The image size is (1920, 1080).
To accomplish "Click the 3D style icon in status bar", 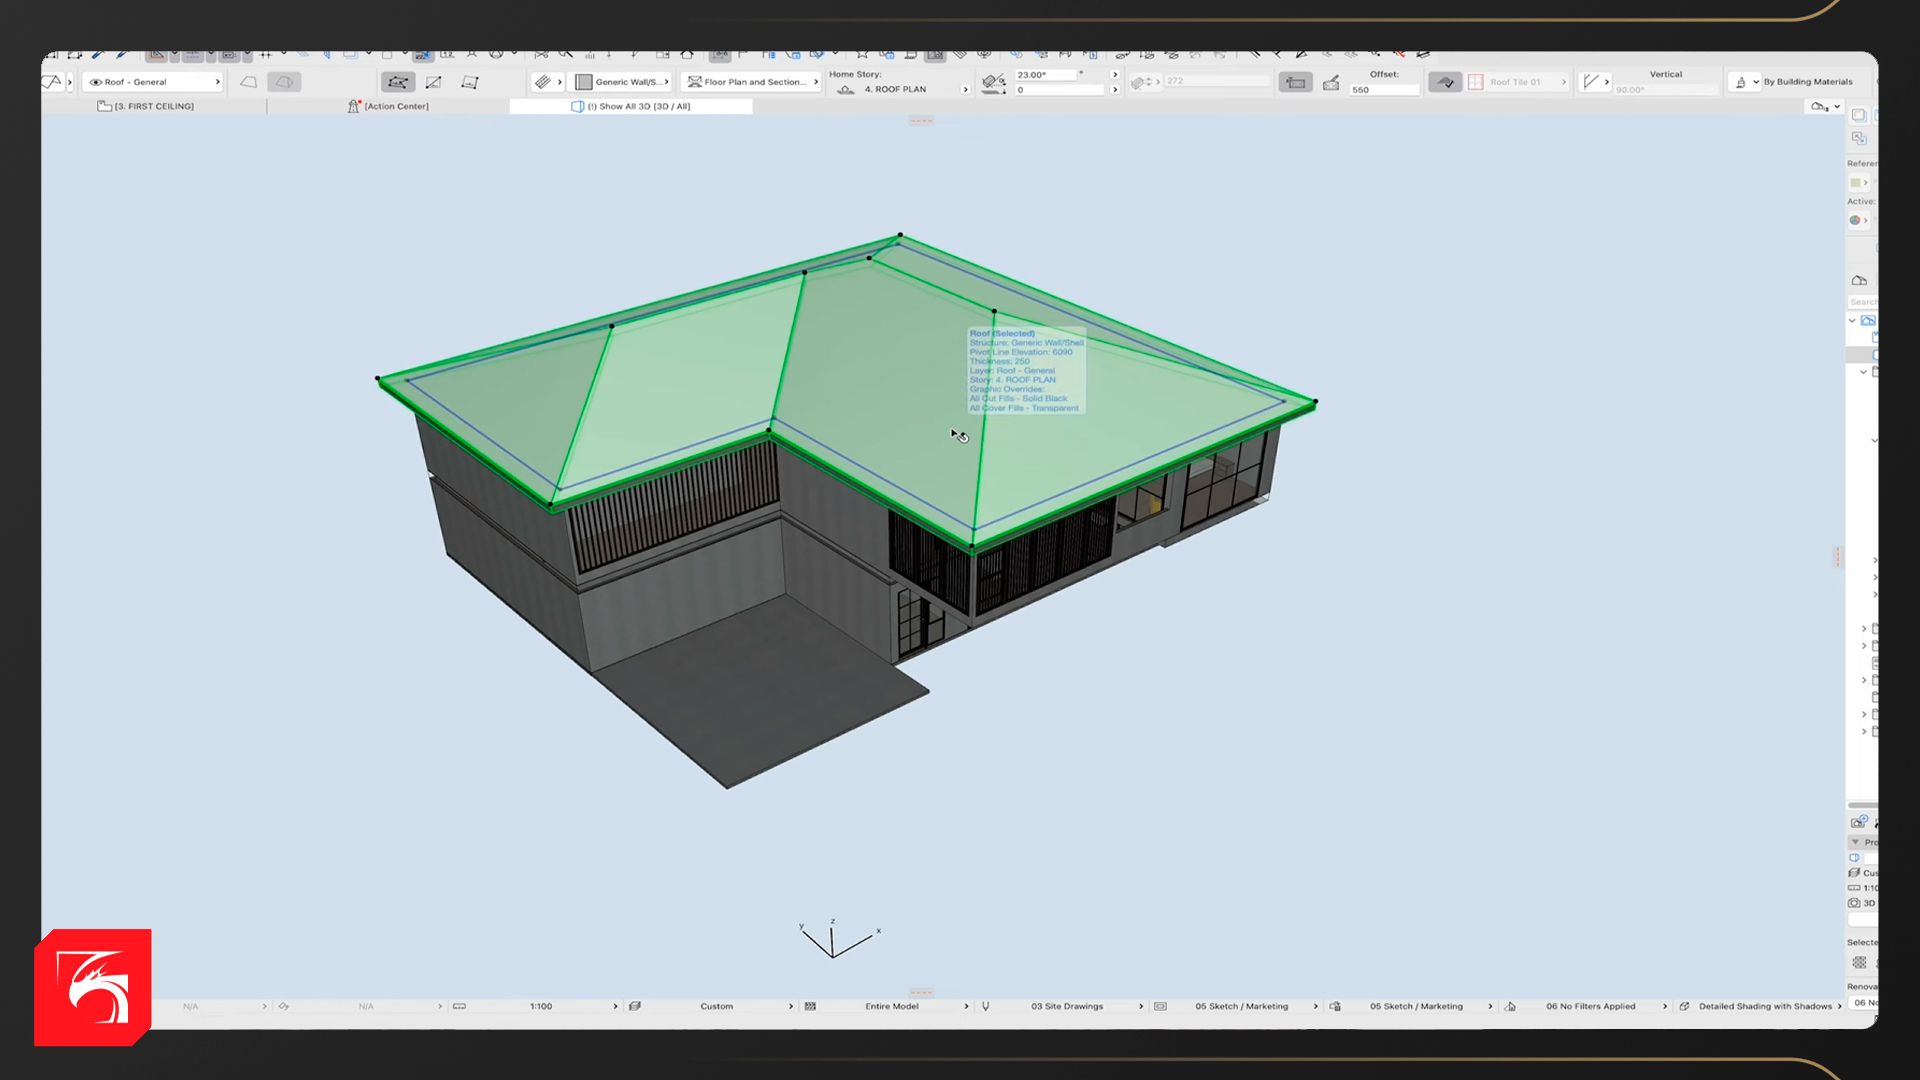I will click(x=1684, y=1006).
